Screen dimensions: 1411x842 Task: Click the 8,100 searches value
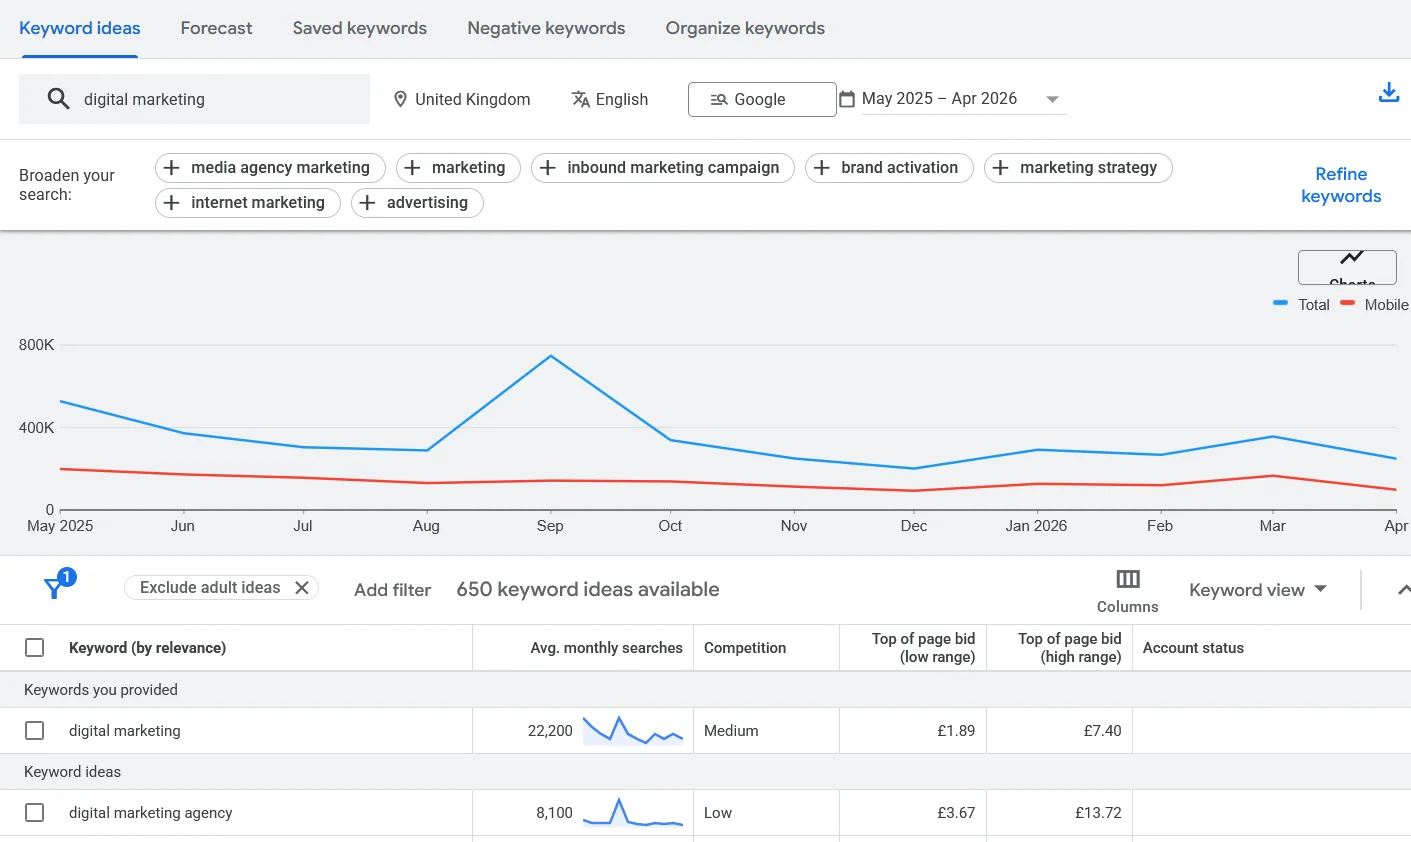coord(554,813)
